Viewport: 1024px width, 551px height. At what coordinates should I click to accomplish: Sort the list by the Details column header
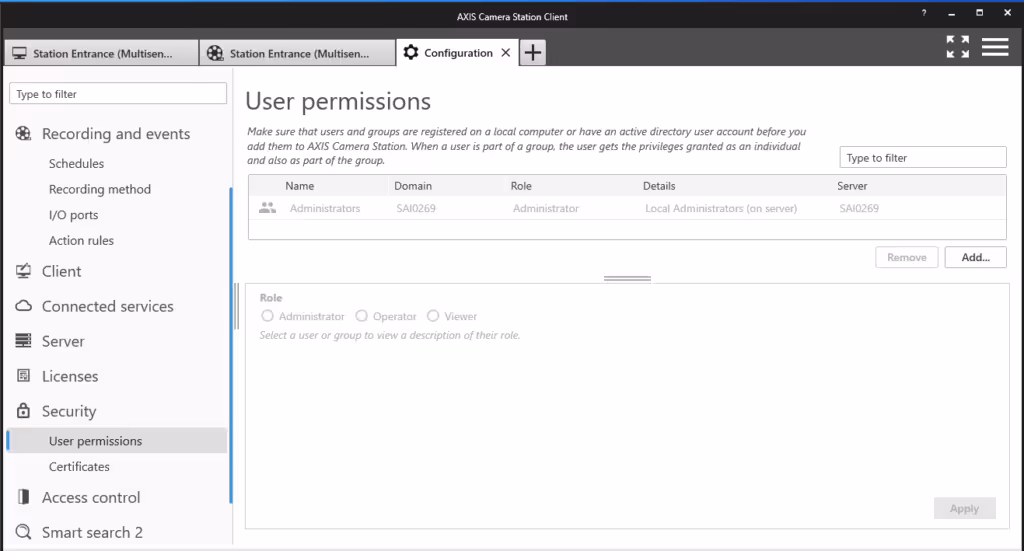(659, 186)
